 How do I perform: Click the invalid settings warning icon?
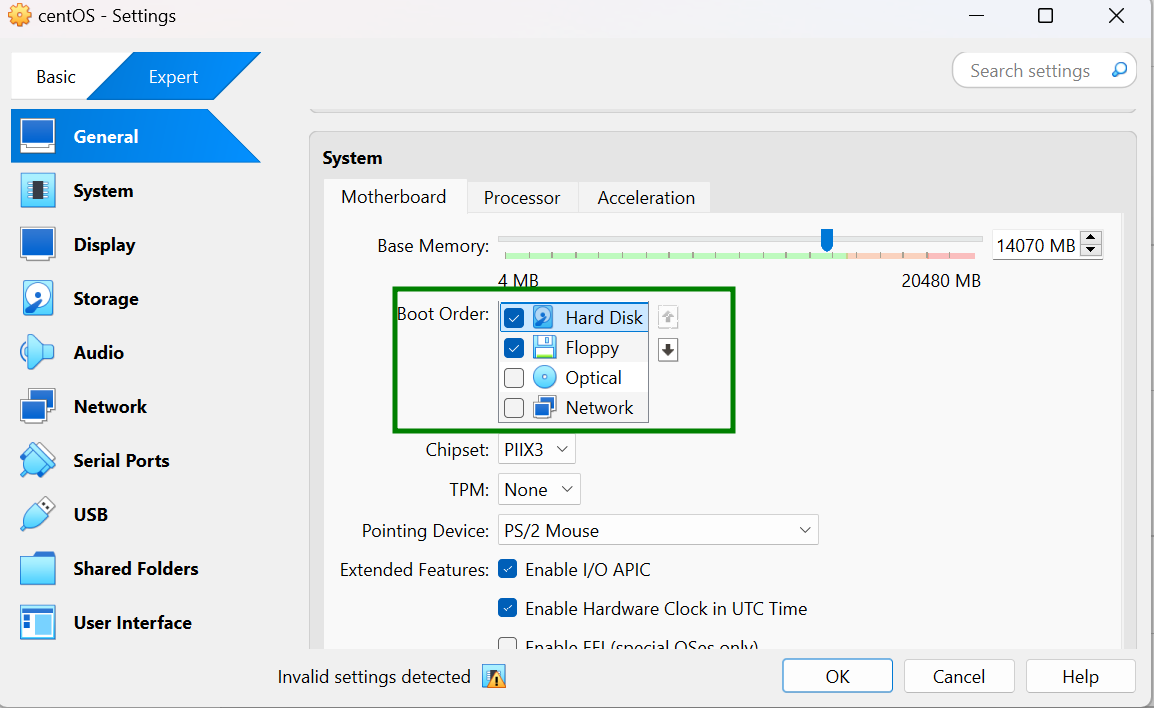click(x=494, y=676)
